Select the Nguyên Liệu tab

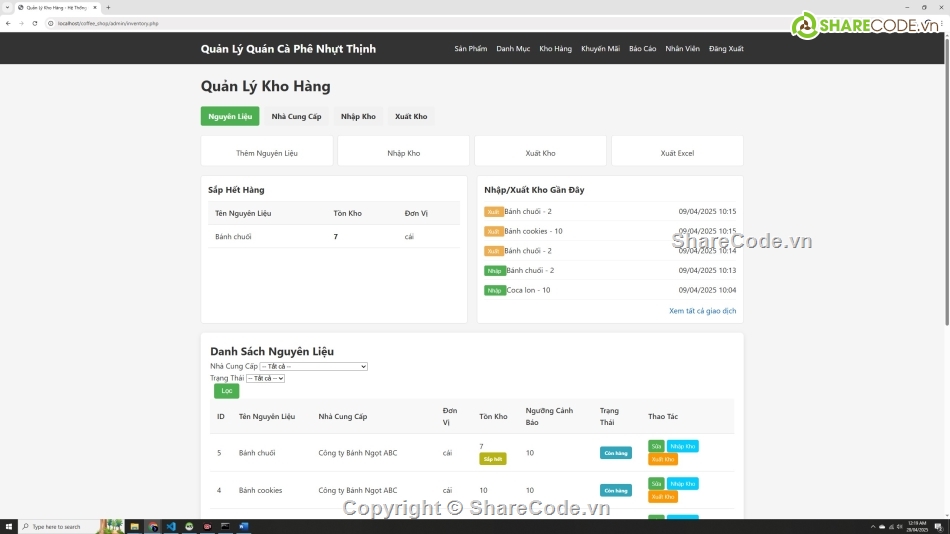(x=230, y=116)
